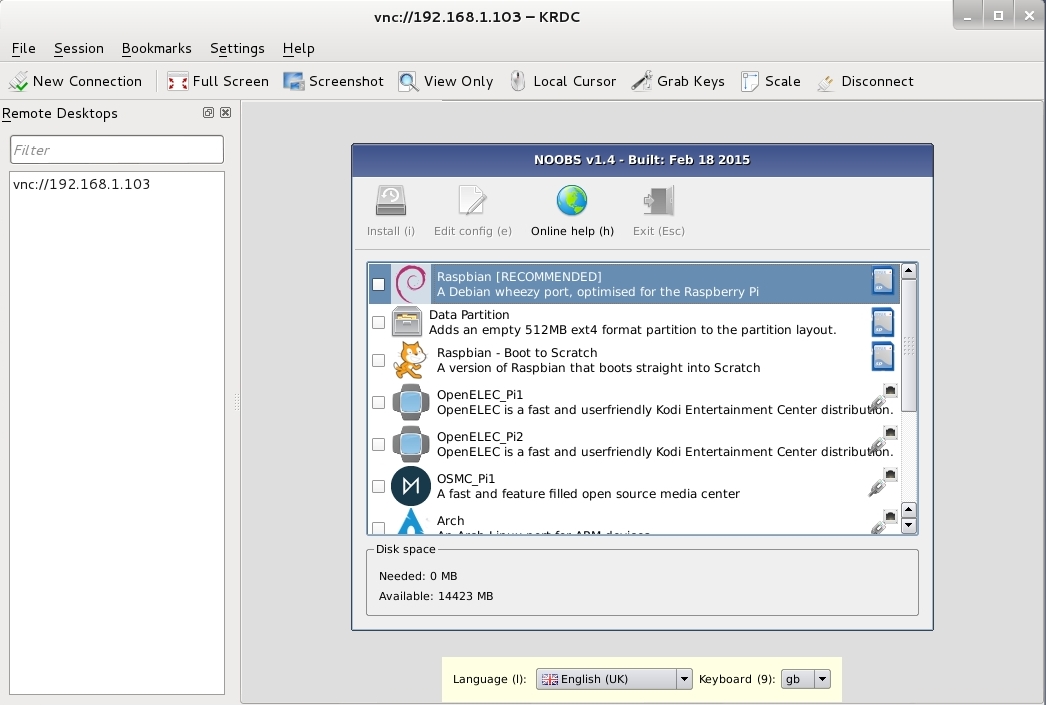
Task: Select the OSMC_Pi1 checkbox
Action: (x=378, y=486)
